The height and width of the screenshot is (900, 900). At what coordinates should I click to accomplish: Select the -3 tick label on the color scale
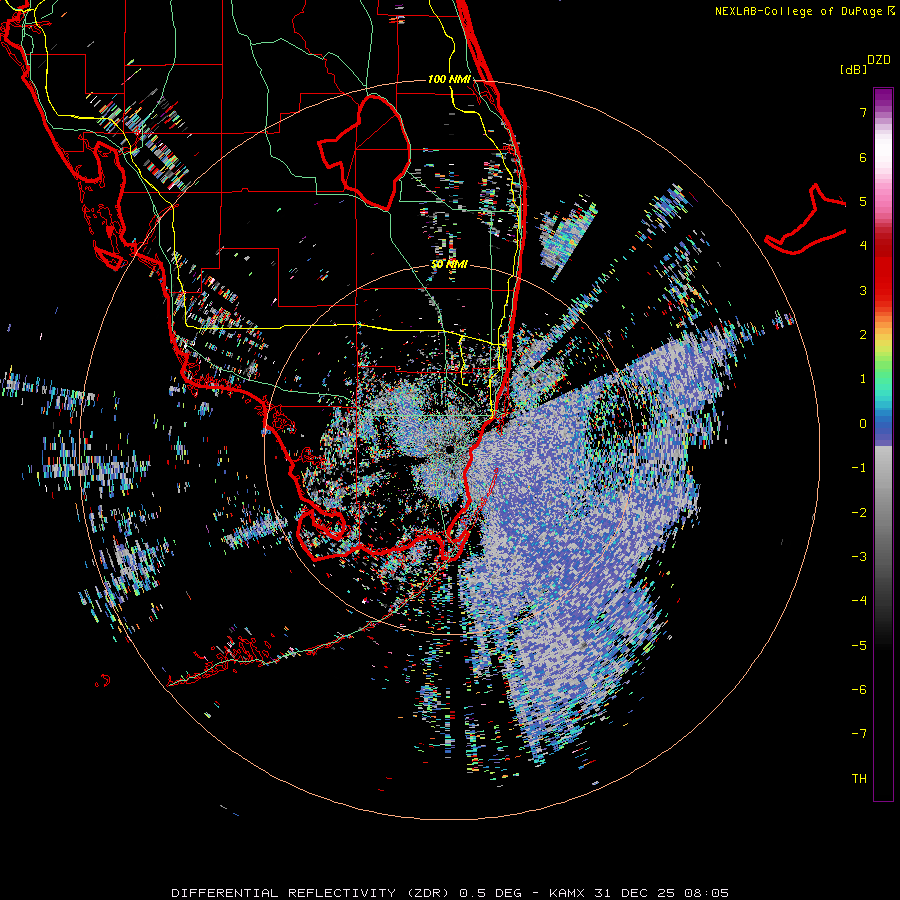pos(859,557)
